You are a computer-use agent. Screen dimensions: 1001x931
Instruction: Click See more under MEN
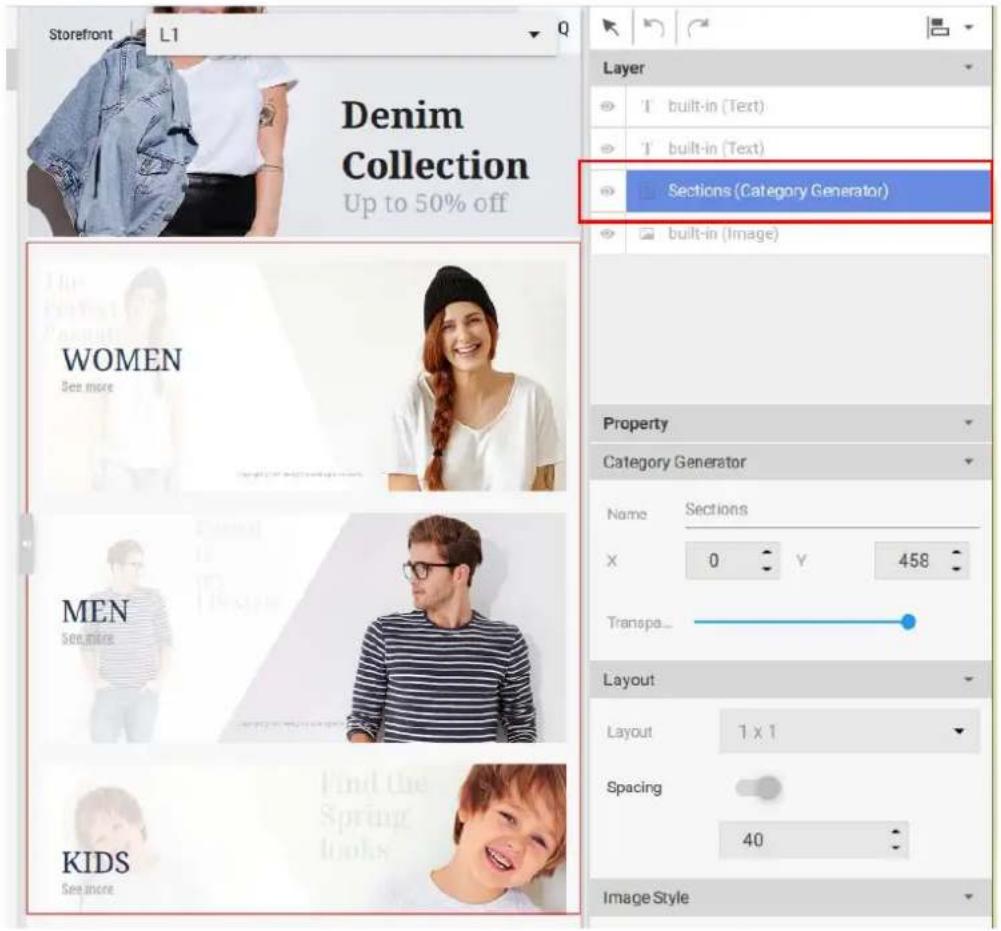click(x=87, y=638)
